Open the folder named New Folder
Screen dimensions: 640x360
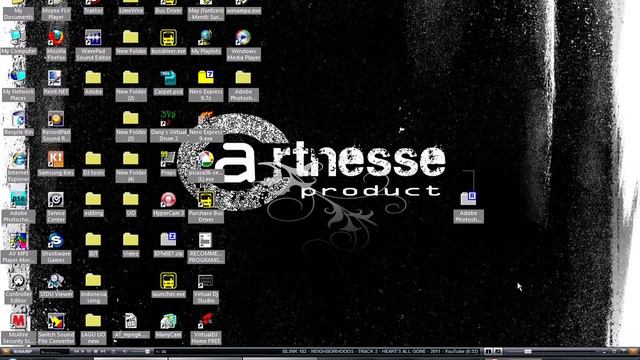coord(131,38)
